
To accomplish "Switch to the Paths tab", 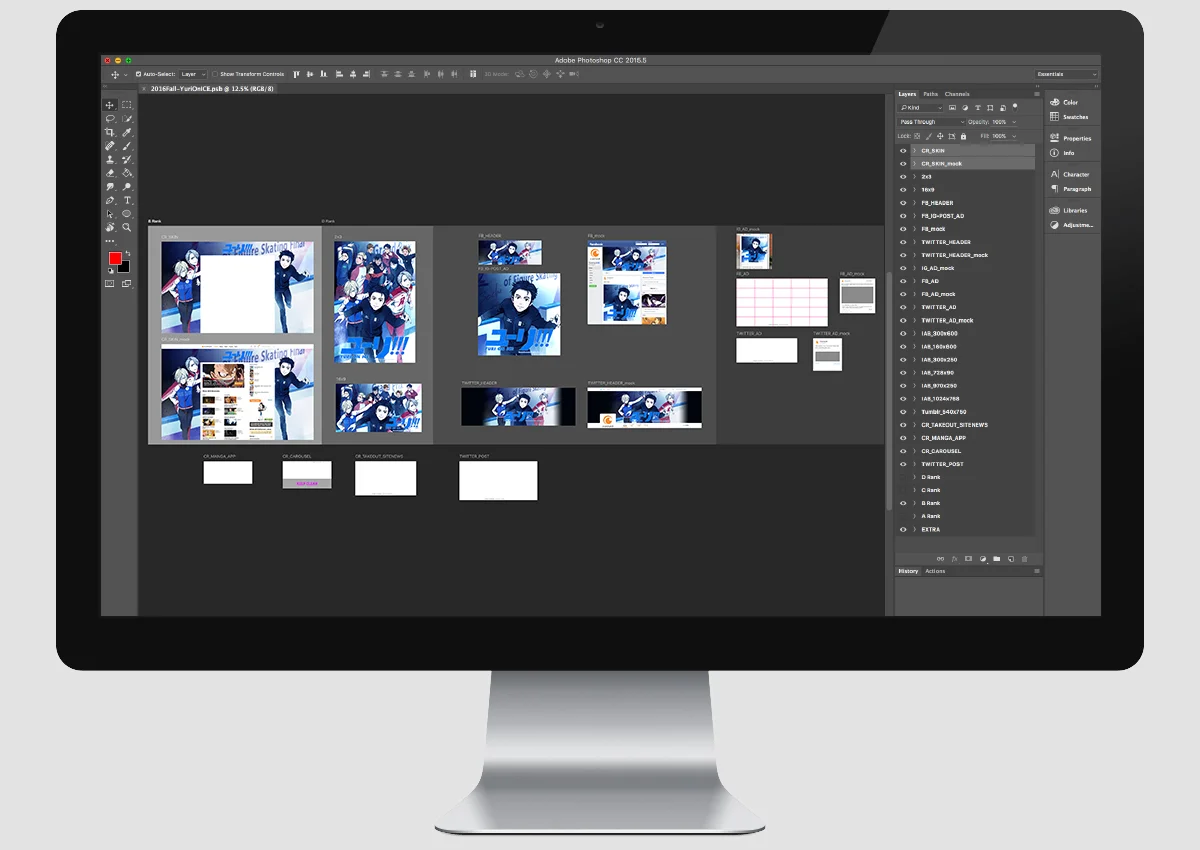I will [x=930, y=94].
